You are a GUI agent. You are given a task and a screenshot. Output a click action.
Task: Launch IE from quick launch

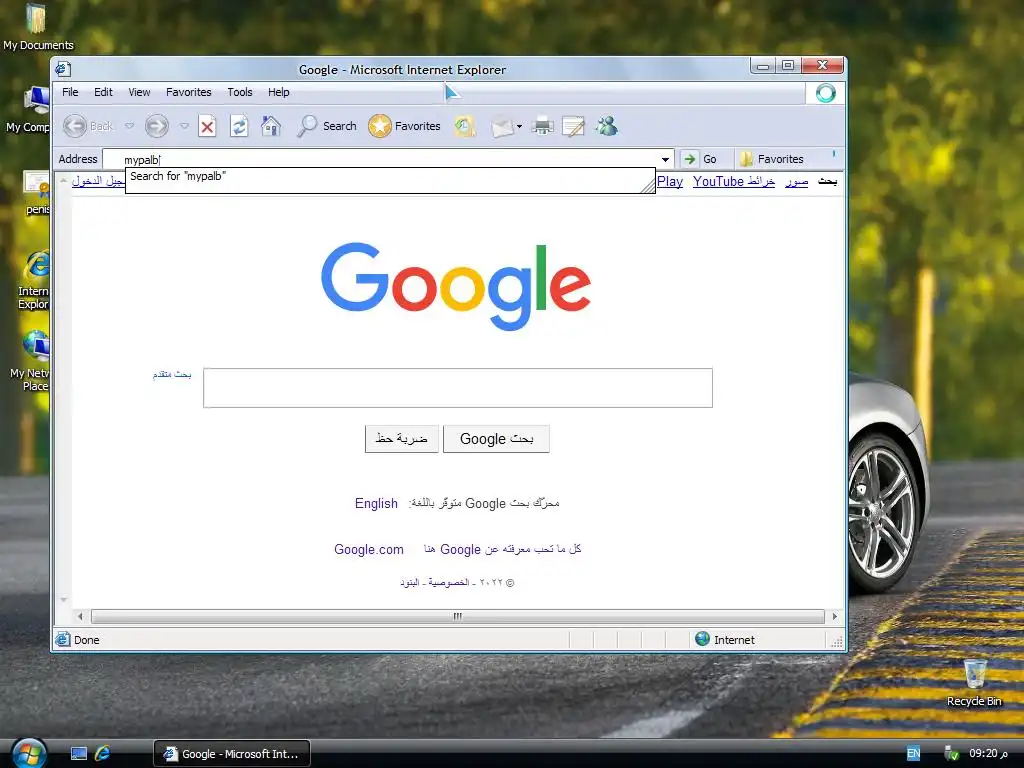click(103, 754)
